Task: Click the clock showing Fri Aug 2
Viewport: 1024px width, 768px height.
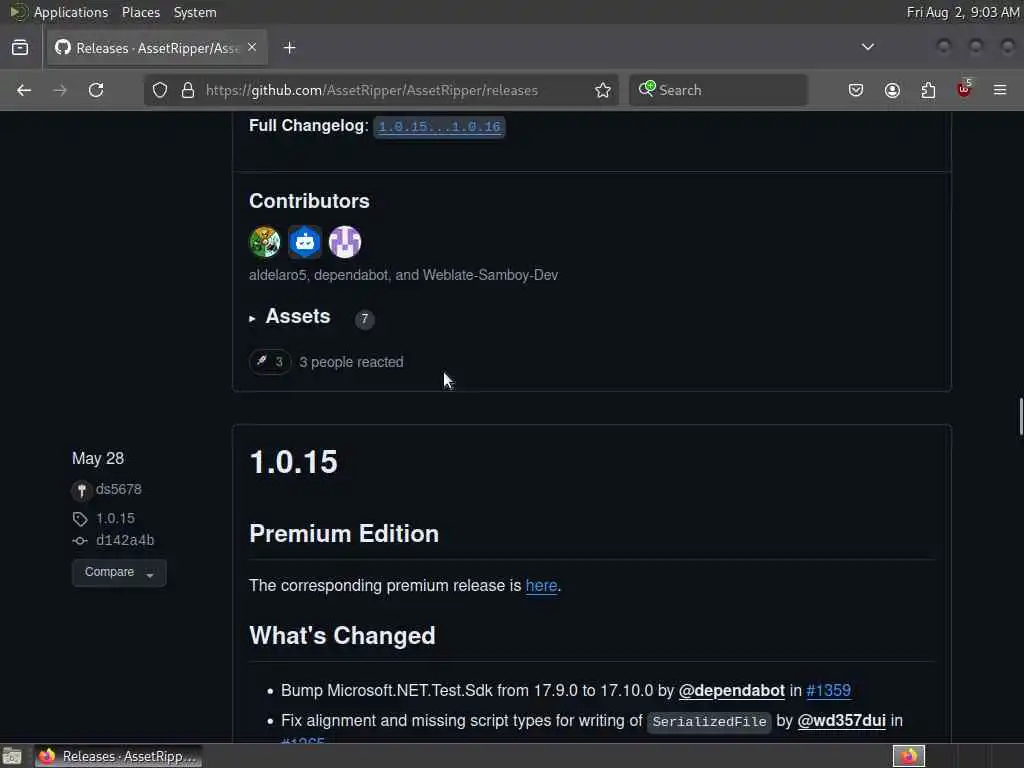Action: [x=963, y=12]
